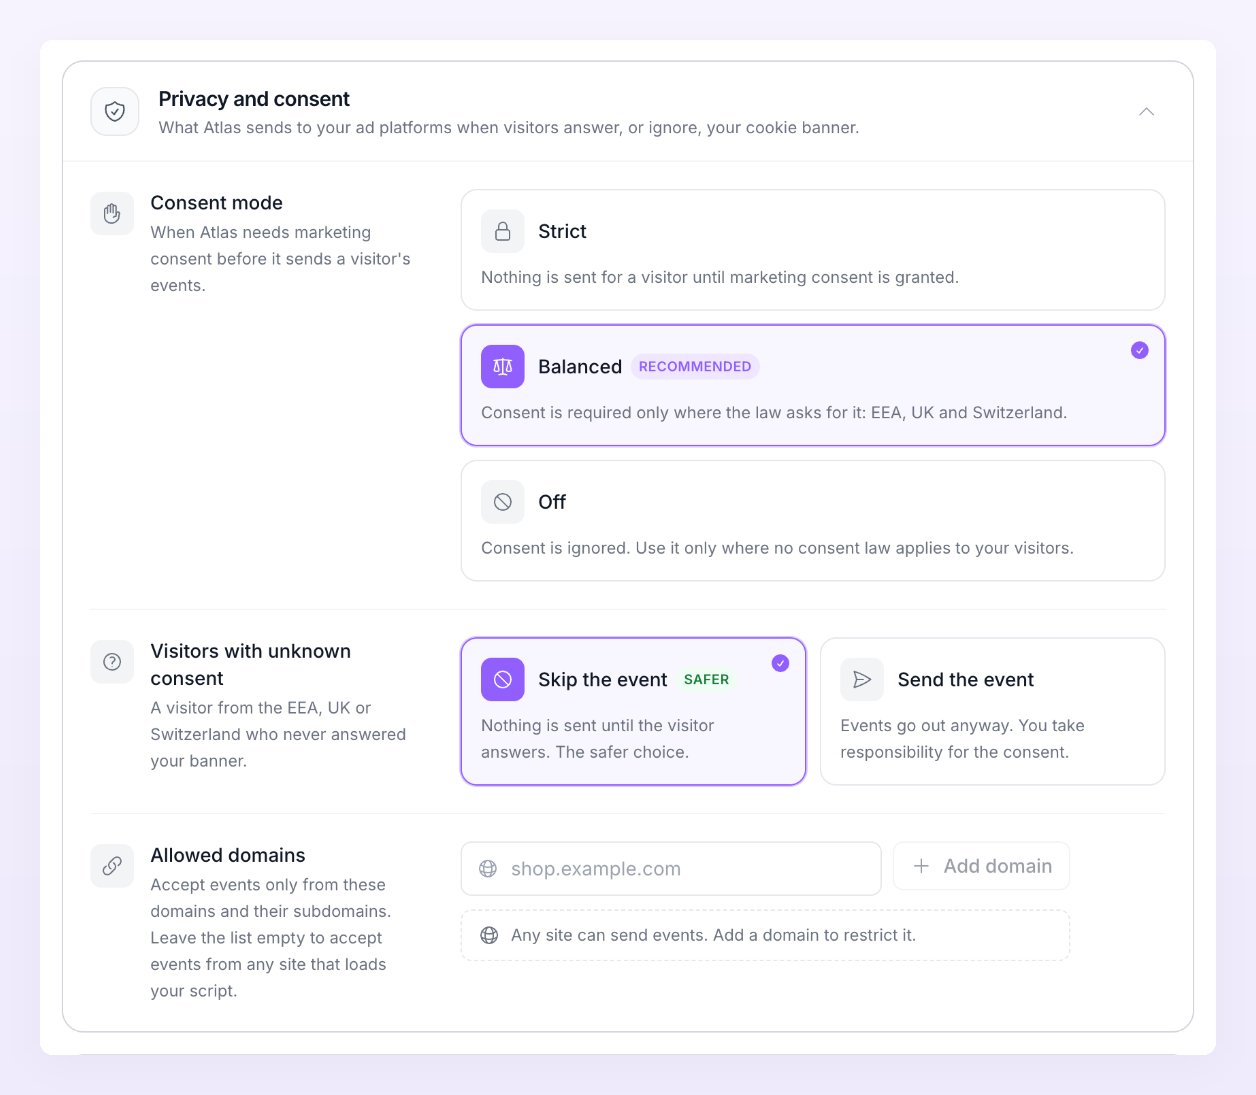Click 'Events go out anyway' description
The height and width of the screenshot is (1095, 1256).
pyautogui.click(x=962, y=739)
